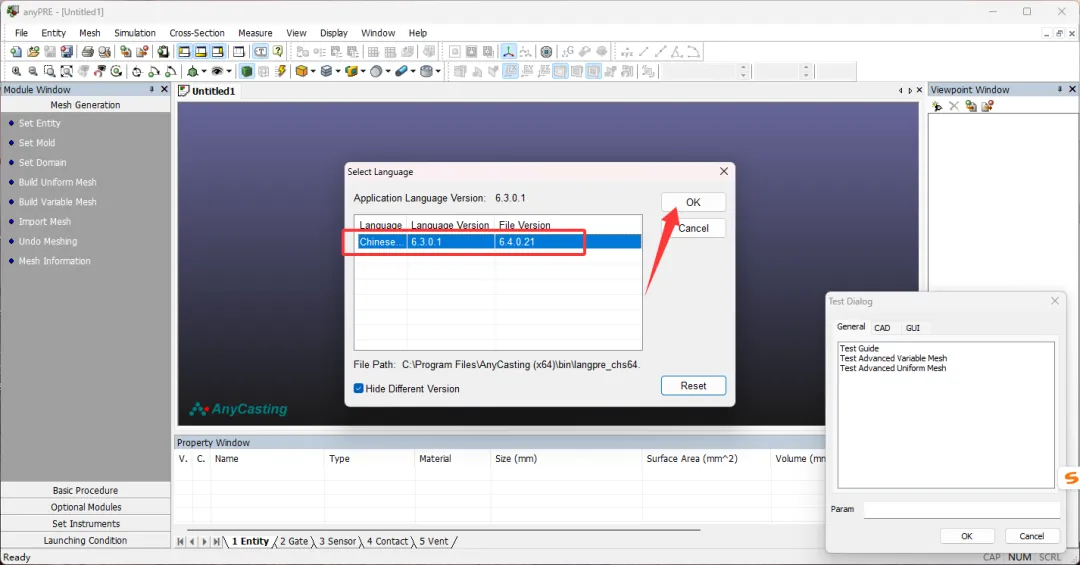
Task: Open the Entity menu
Action: click(53, 33)
